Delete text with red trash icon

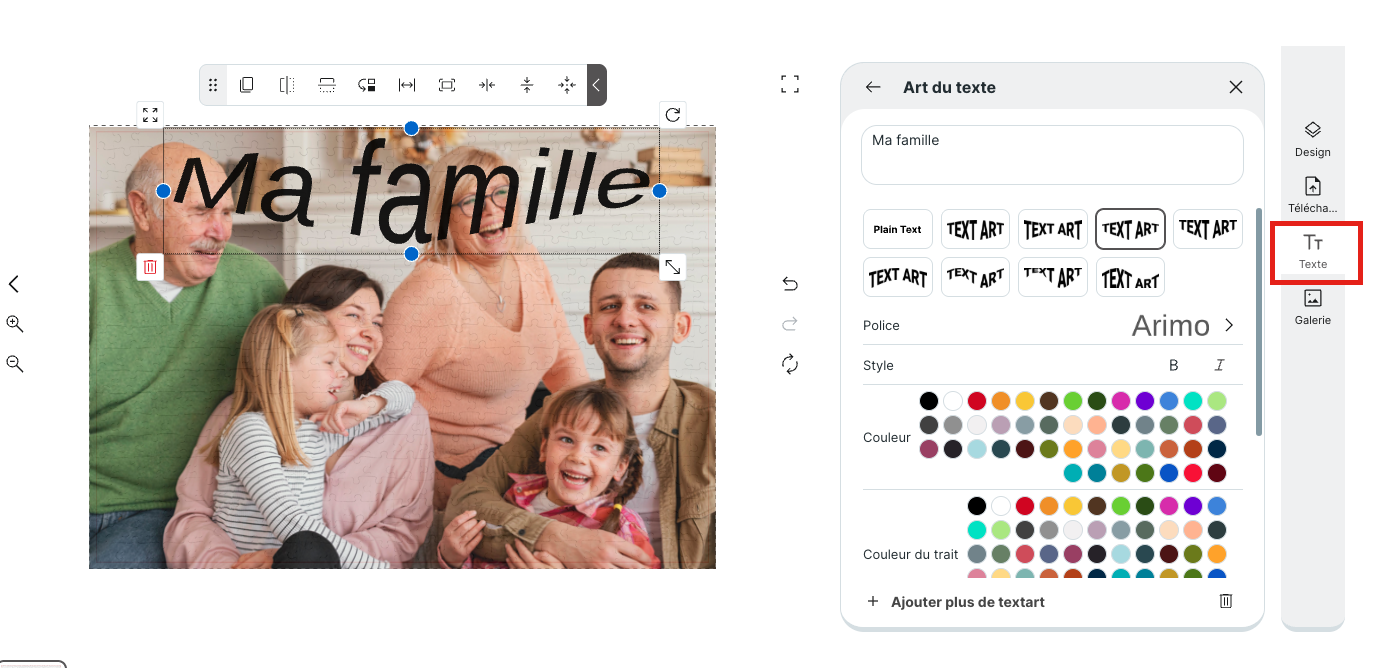point(150,266)
